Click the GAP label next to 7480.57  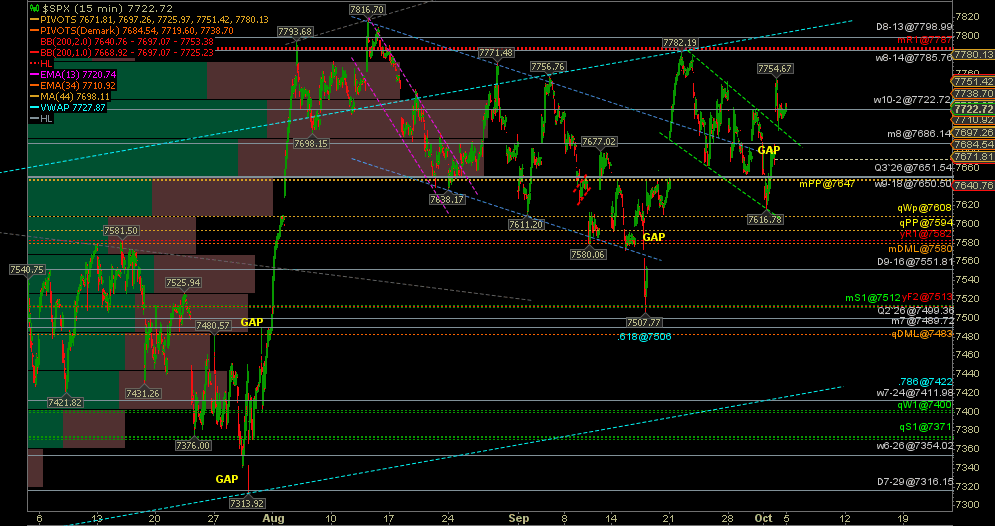tap(252, 322)
